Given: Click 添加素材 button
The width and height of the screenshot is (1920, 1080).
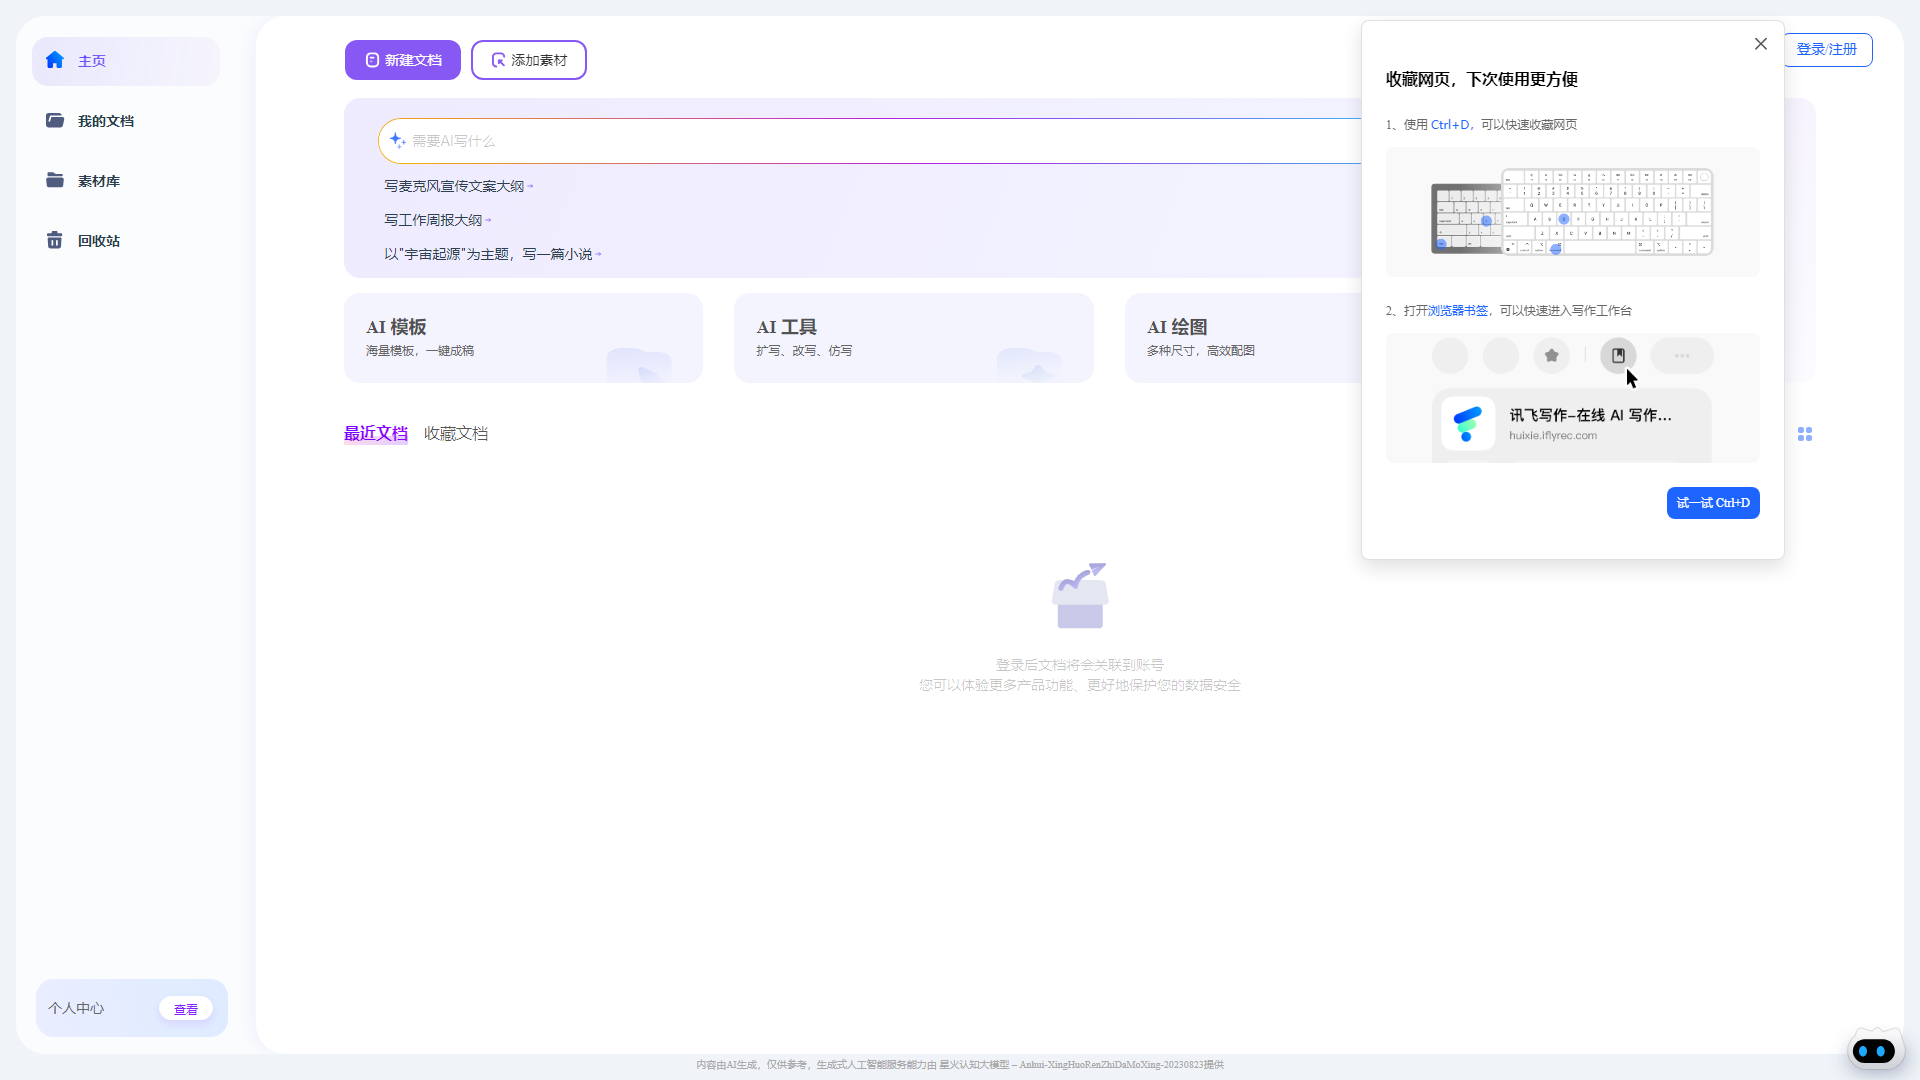Looking at the screenshot, I should 528,60.
